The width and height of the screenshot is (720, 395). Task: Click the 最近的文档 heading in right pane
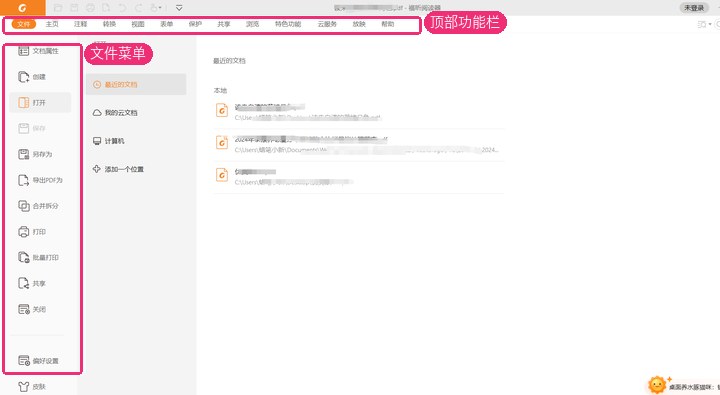229,61
